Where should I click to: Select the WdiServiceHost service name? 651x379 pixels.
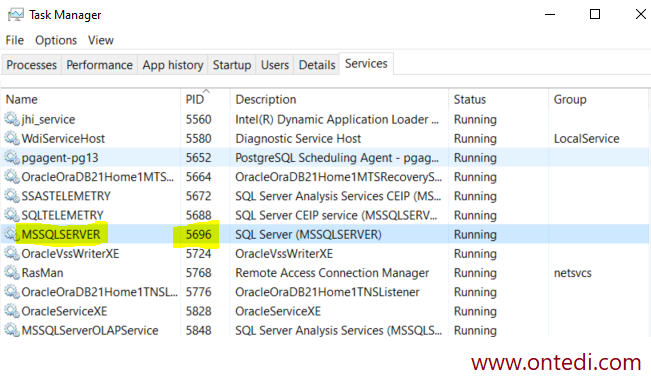[63, 139]
